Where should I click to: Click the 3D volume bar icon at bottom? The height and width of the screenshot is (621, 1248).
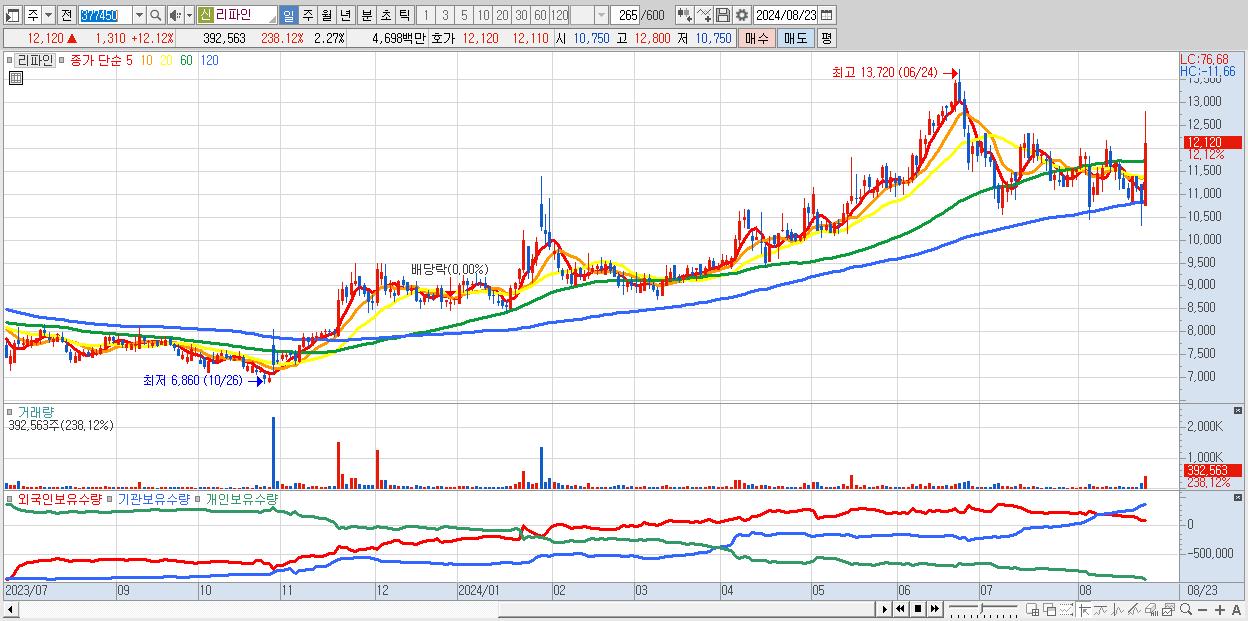[x=1151, y=610]
